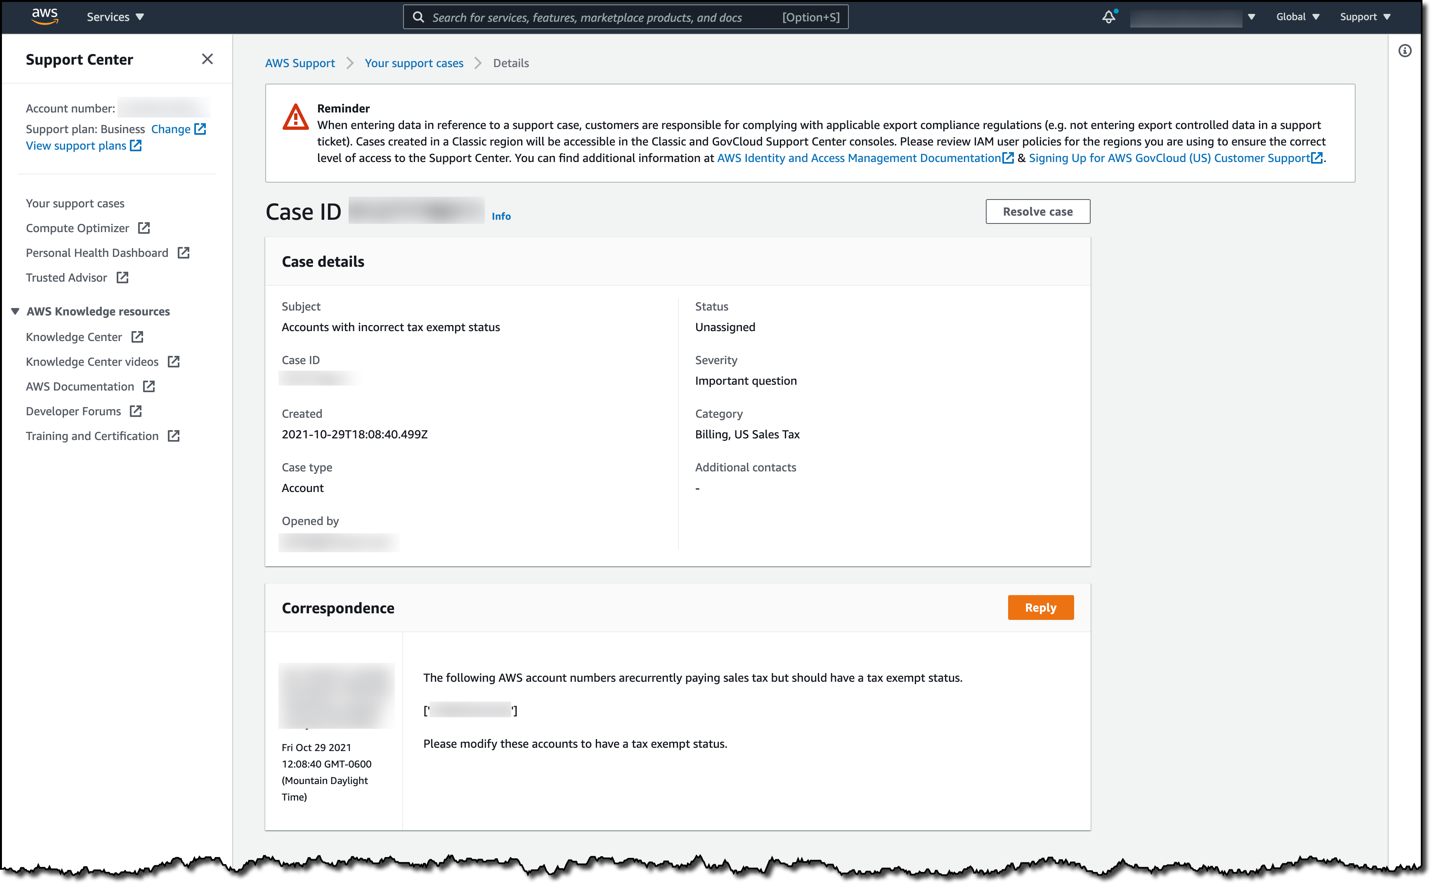1431x885 pixels.
Task: Open Signing Up for AWS GovCloud link
Action: point(1169,158)
